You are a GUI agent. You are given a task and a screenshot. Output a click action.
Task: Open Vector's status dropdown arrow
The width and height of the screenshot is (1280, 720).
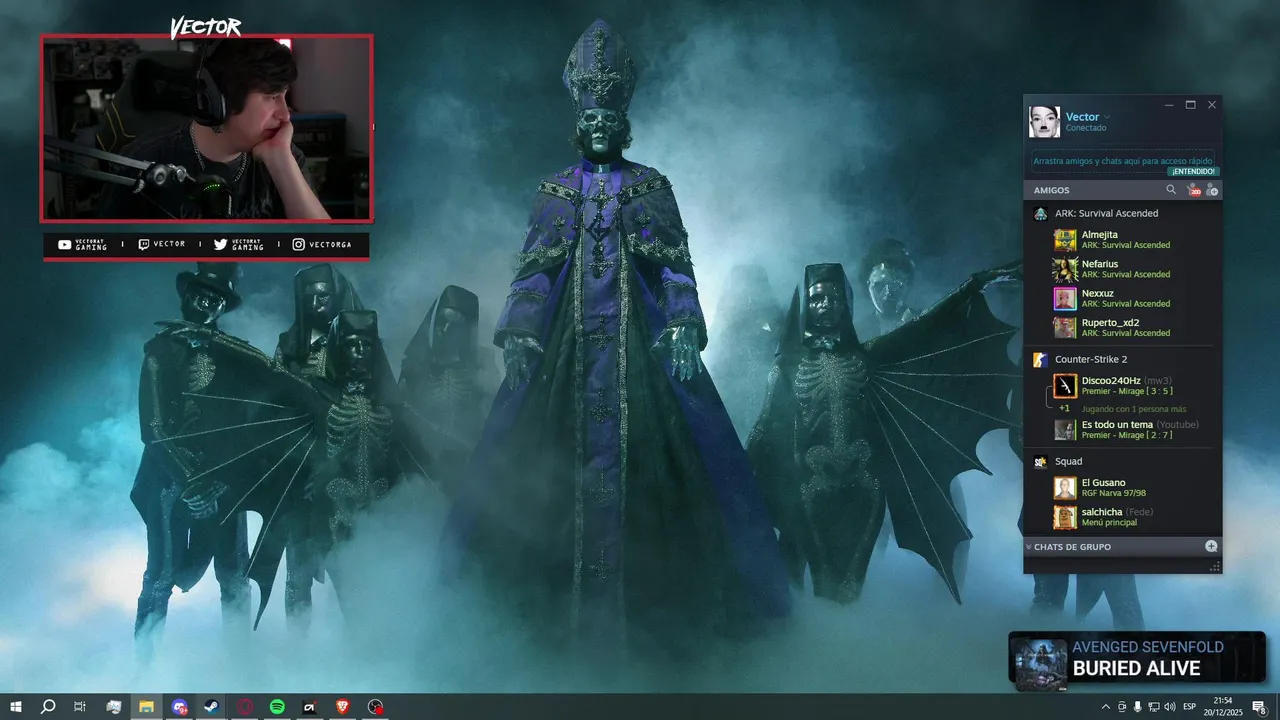click(1107, 117)
